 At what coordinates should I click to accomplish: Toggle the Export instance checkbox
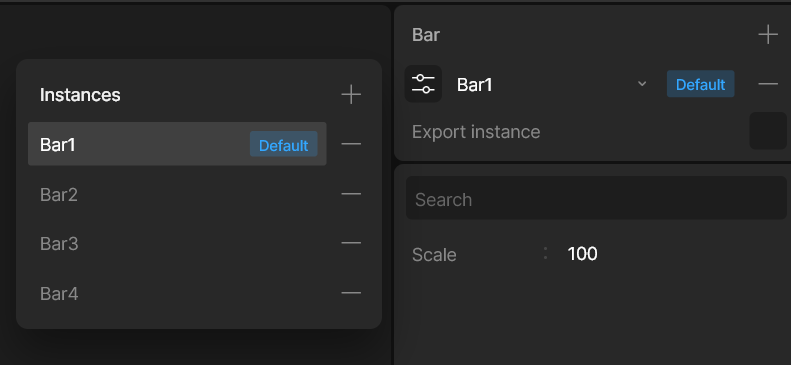[x=768, y=131]
